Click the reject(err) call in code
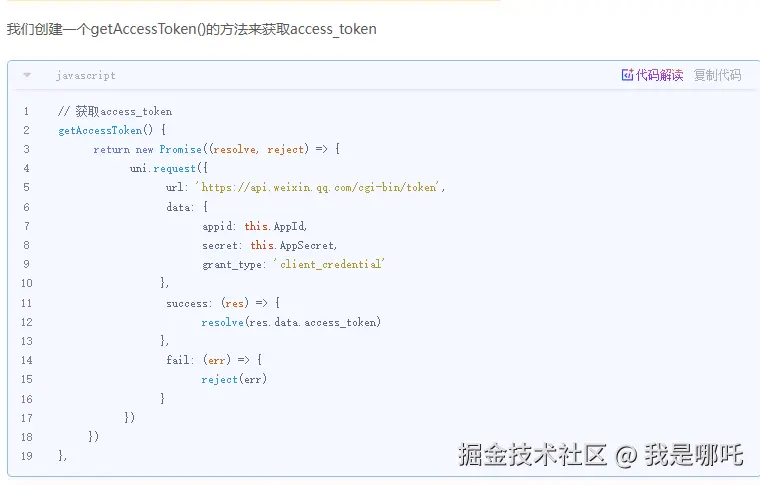Screen dimensions: 760x485 [x=234, y=379]
